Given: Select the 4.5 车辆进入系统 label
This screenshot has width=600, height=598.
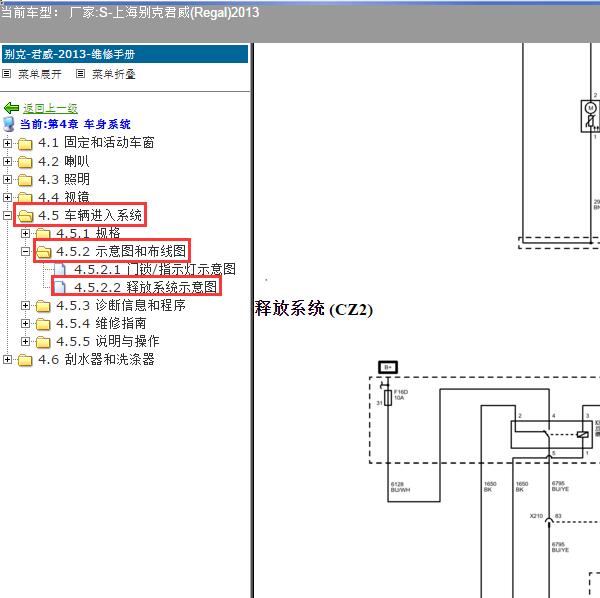Looking at the screenshot, I should (x=90, y=215).
